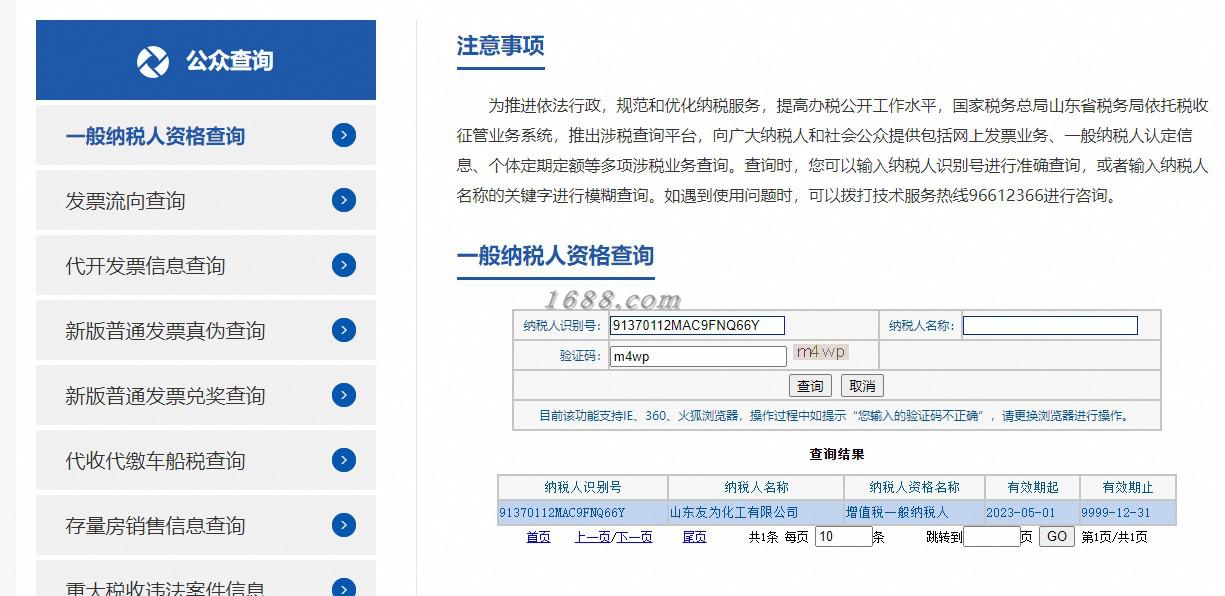This screenshot has height=596, width=1225.
Task: Click the 注意事项 heading
Action: pos(500,46)
